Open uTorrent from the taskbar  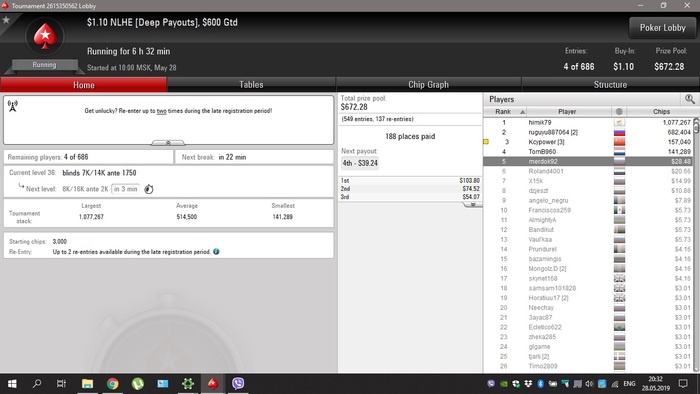pyautogui.click(x=138, y=384)
